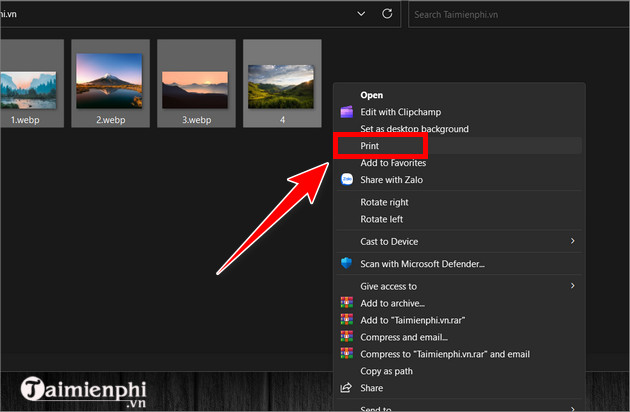Click the Share arrow icon

pos(346,388)
